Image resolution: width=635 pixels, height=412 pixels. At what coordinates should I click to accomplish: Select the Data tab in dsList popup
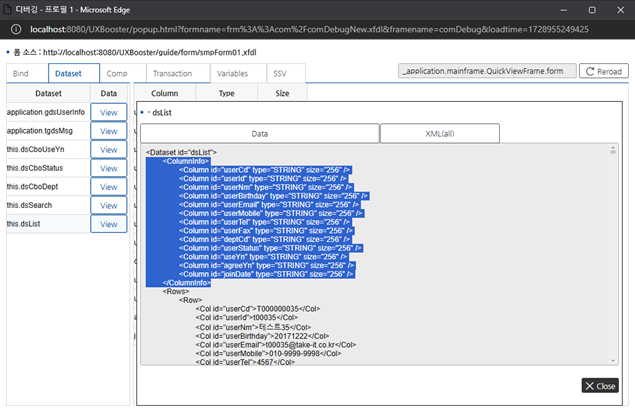tap(260, 134)
